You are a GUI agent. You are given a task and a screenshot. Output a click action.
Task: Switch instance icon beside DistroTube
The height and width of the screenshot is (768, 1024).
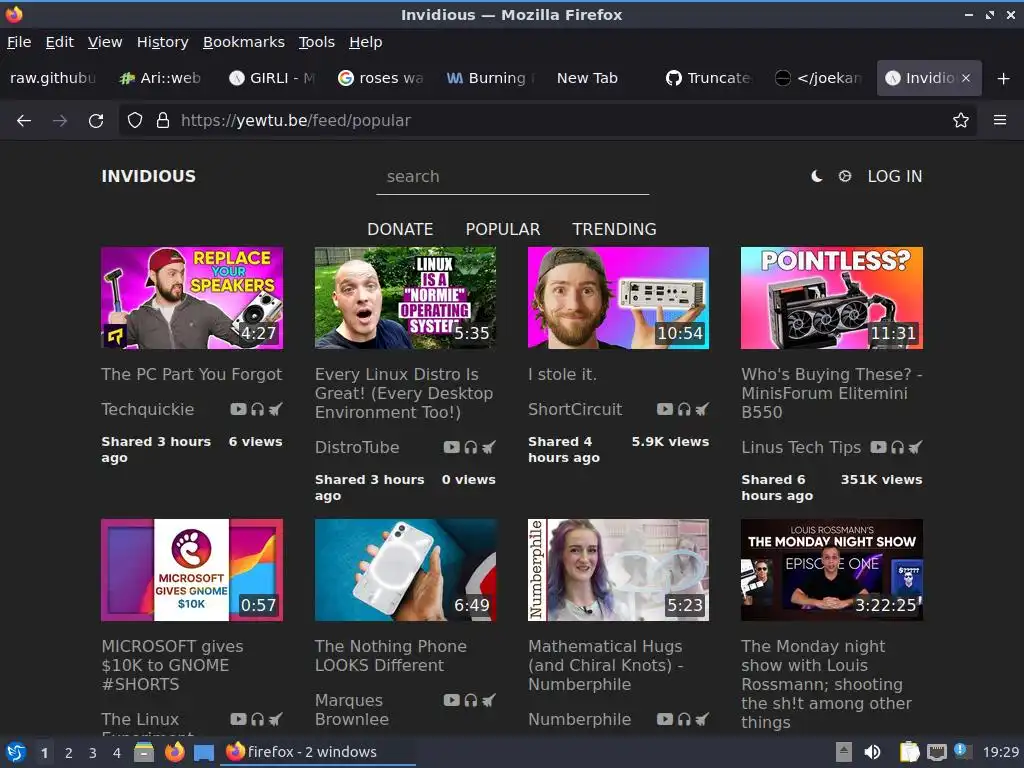488,447
